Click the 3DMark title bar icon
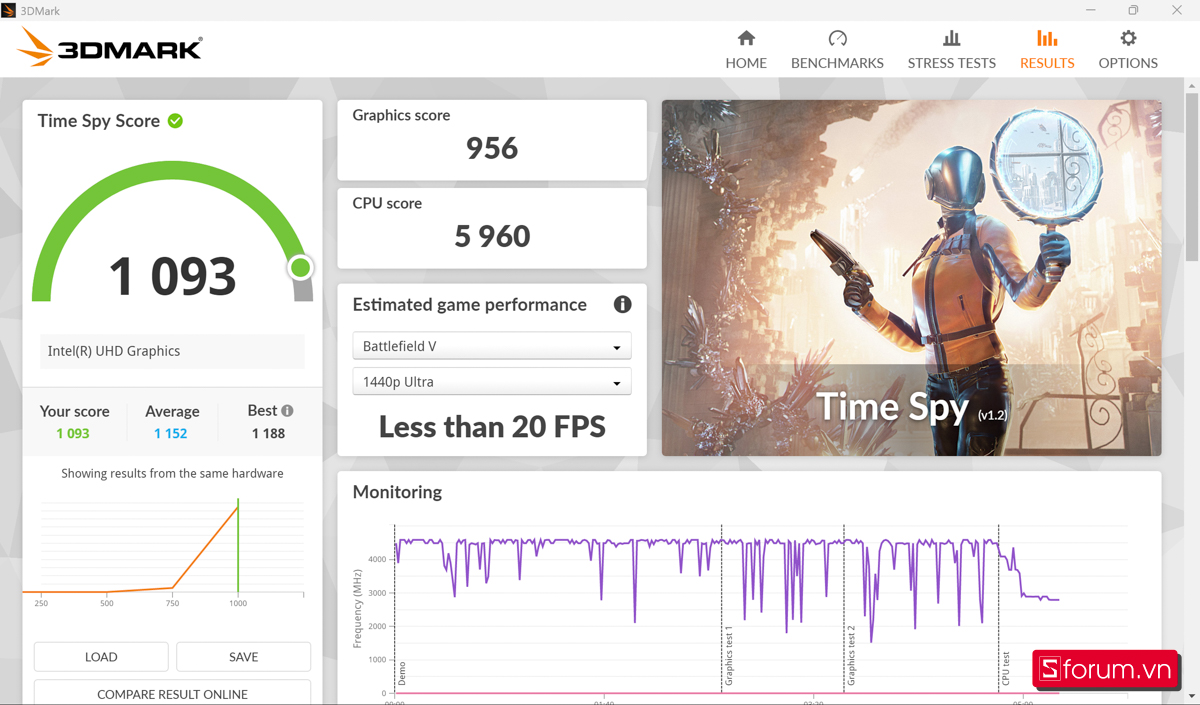 pos(9,9)
